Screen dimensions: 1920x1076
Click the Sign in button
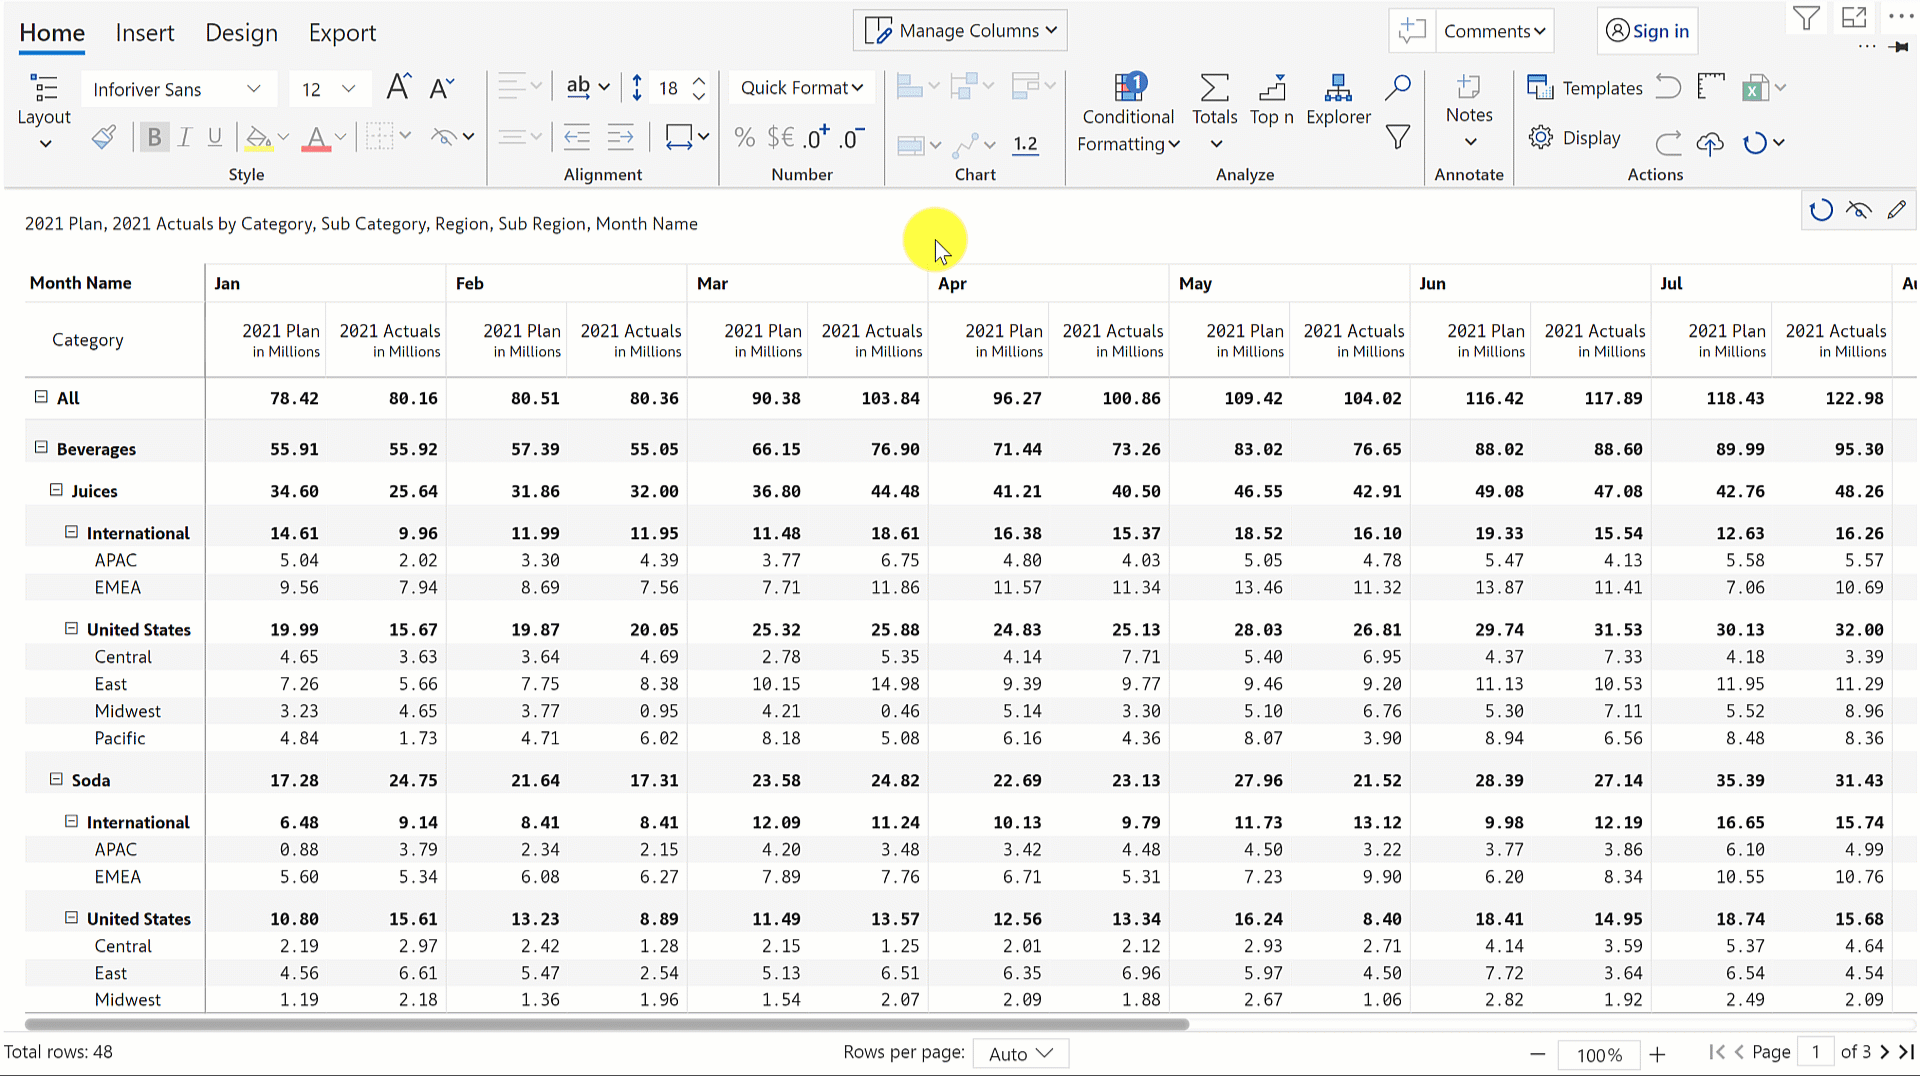(x=1647, y=31)
